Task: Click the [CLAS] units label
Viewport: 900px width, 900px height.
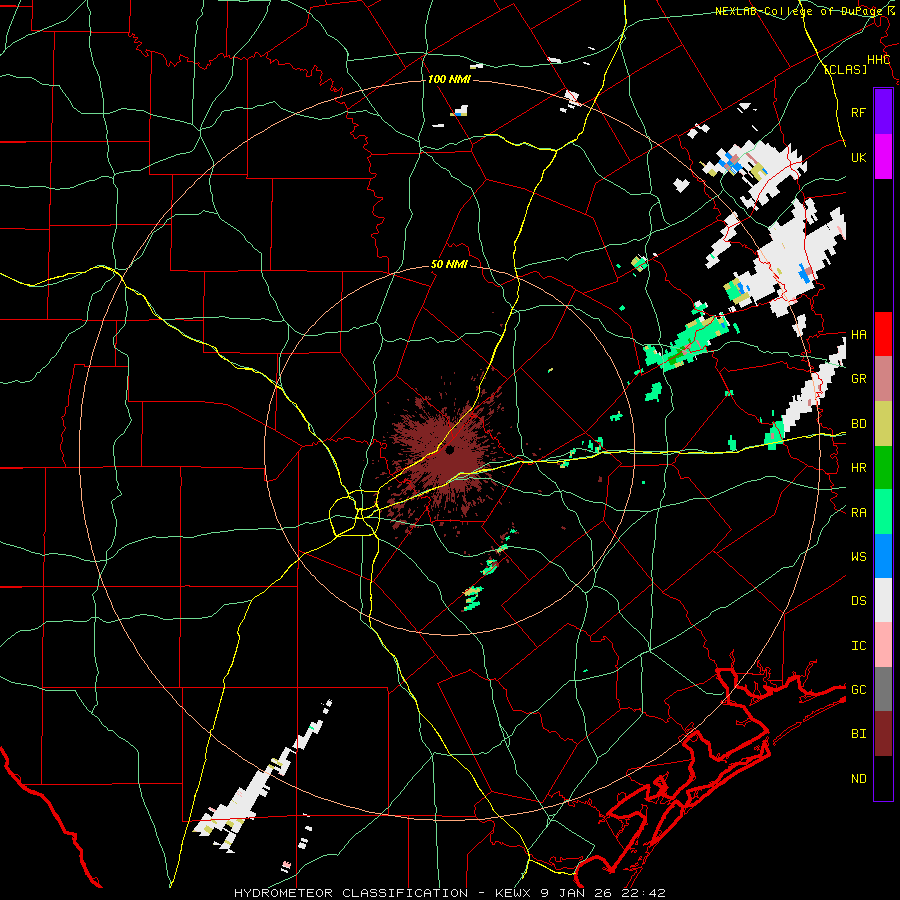Action: [845, 69]
